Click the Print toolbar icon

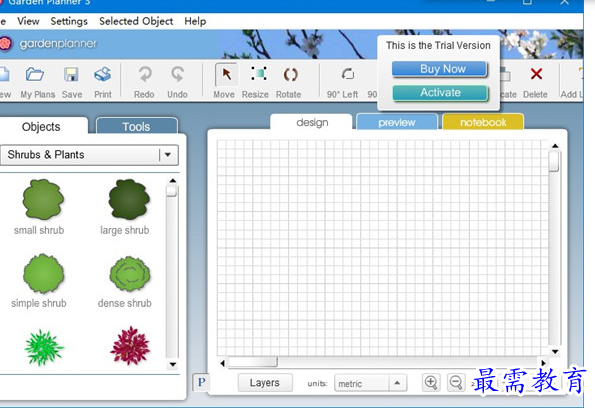102,74
